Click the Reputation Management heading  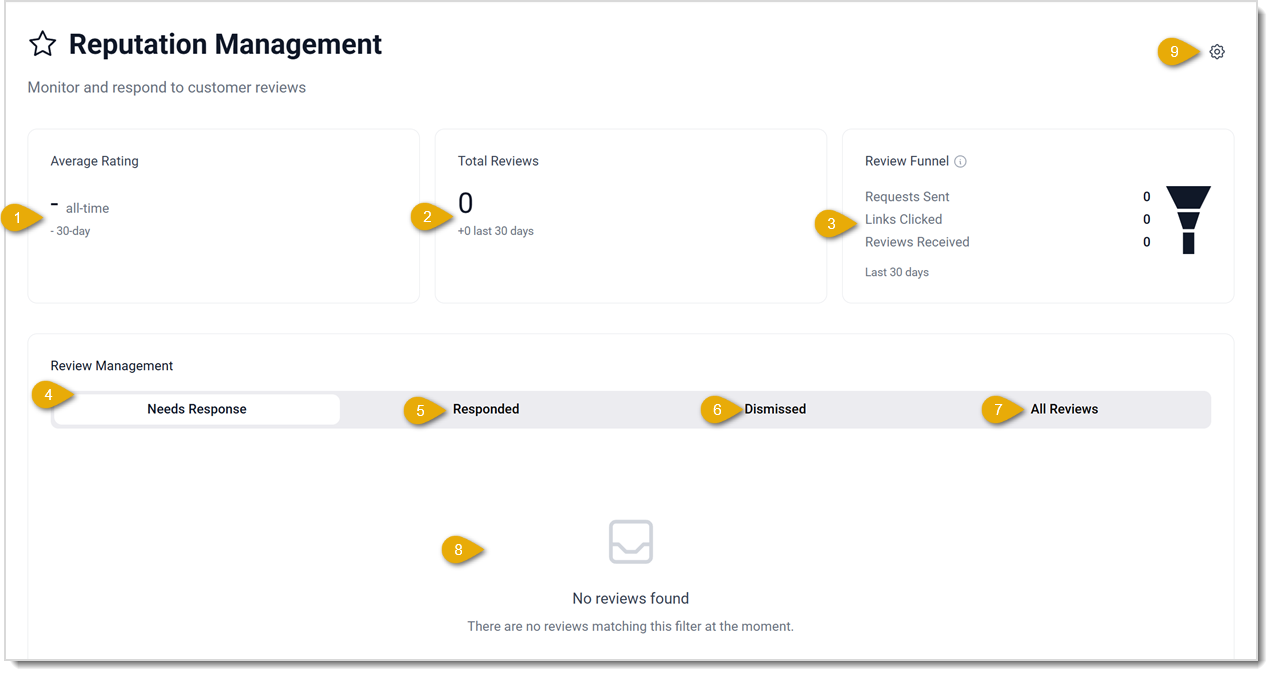(x=225, y=44)
